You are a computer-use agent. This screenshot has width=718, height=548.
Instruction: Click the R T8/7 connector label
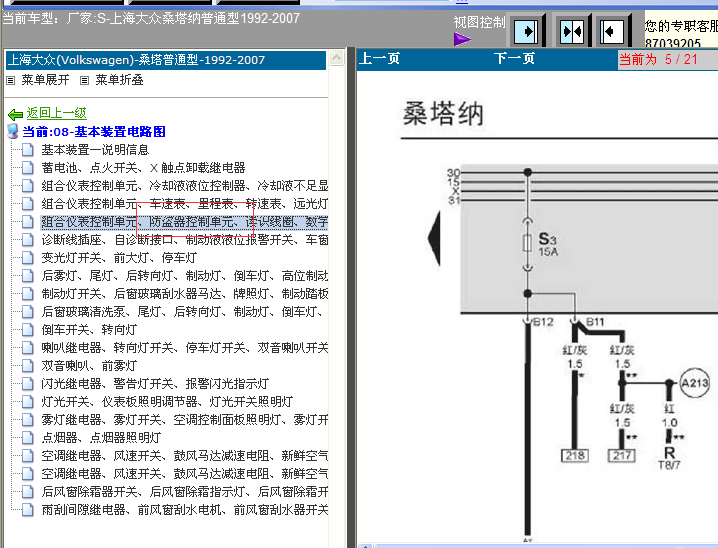[669, 458]
